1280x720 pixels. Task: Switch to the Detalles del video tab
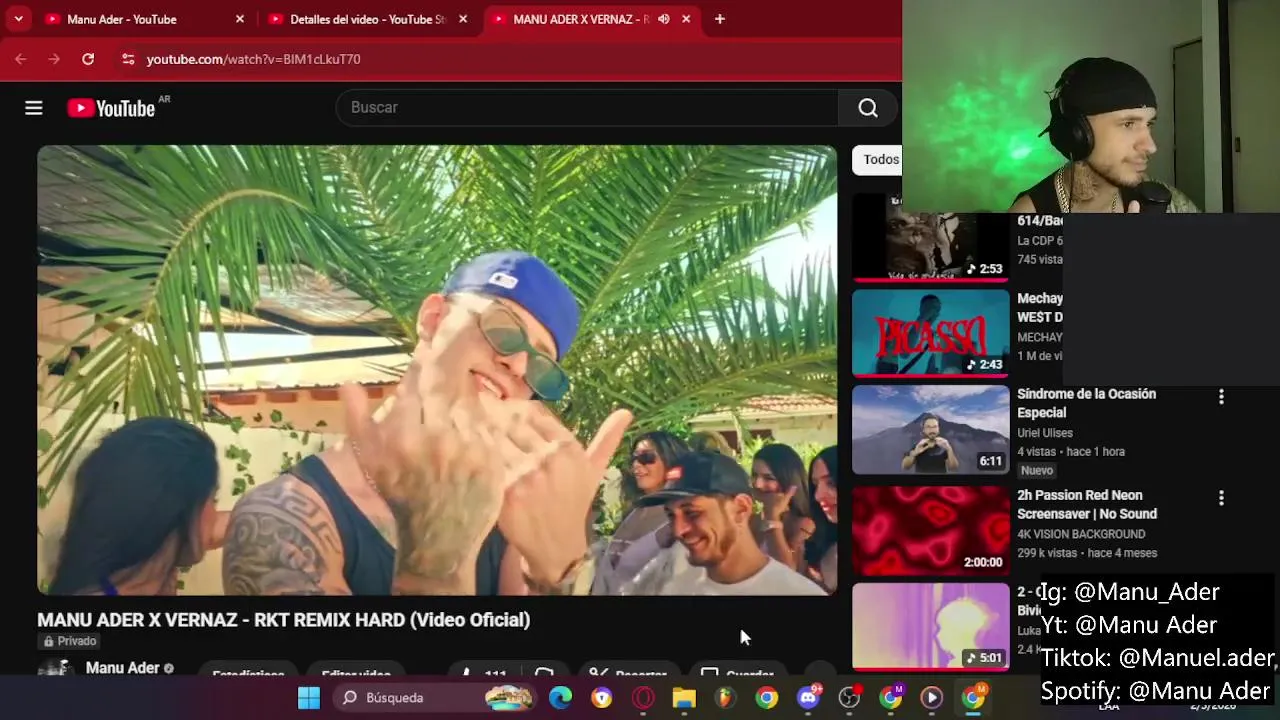coord(368,19)
